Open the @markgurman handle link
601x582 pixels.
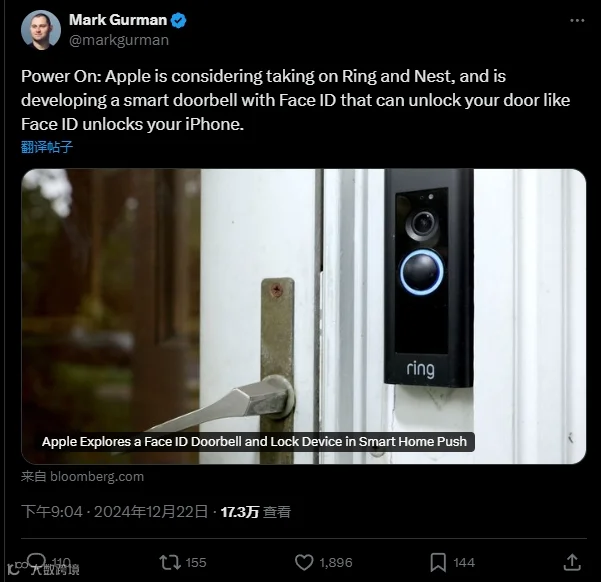point(119,40)
